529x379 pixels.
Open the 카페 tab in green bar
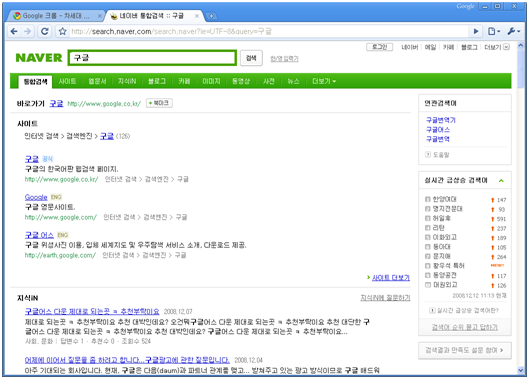pyautogui.click(x=184, y=81)
